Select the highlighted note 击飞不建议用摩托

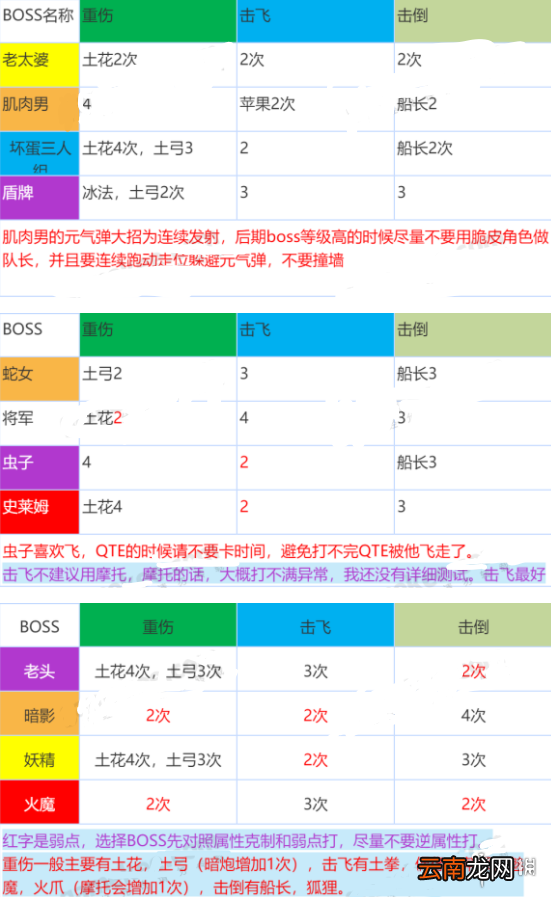point(273,574)
